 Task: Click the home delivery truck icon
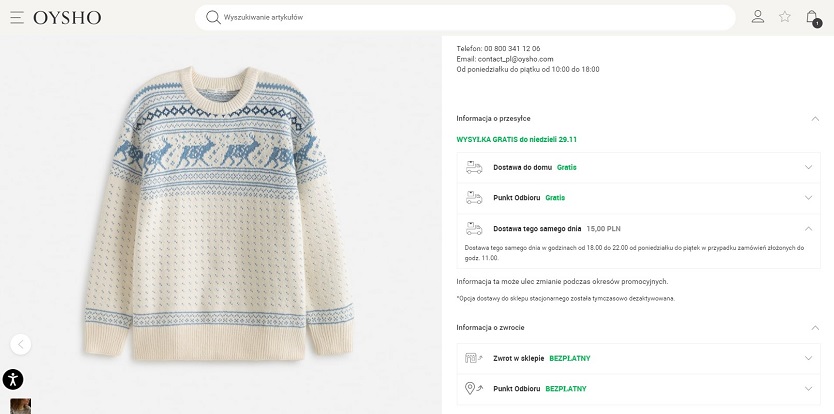[x=474, y=167]
